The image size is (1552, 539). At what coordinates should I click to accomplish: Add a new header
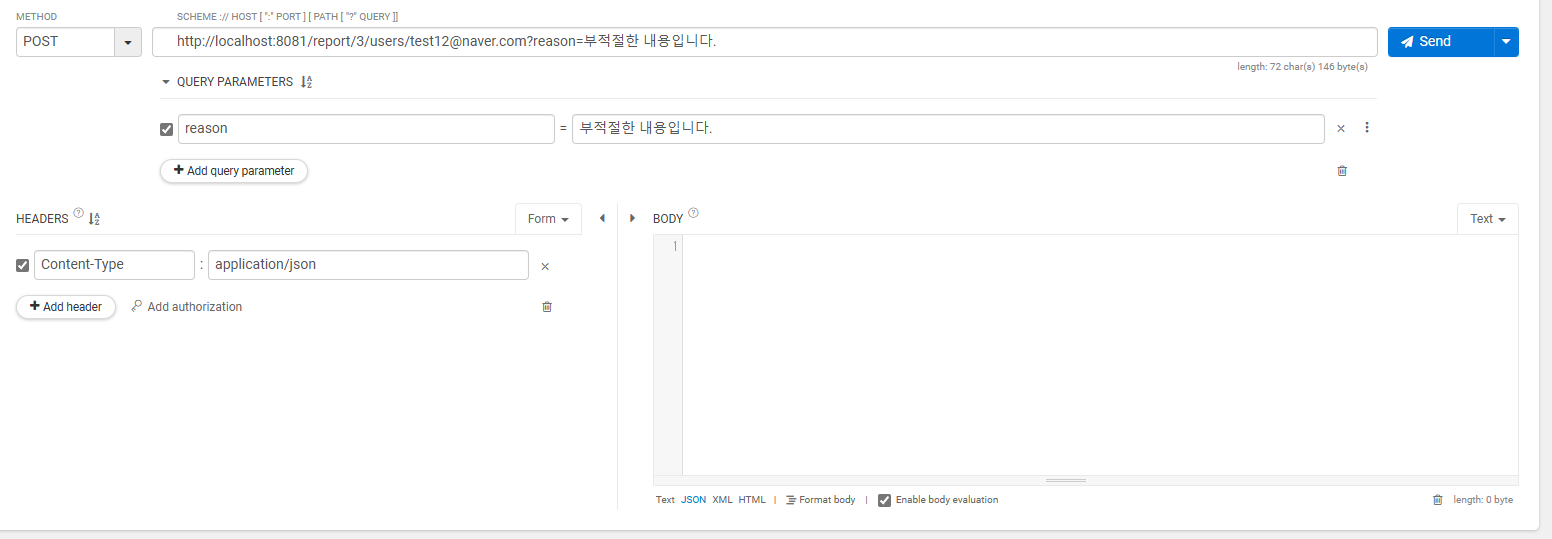(66, 307)
